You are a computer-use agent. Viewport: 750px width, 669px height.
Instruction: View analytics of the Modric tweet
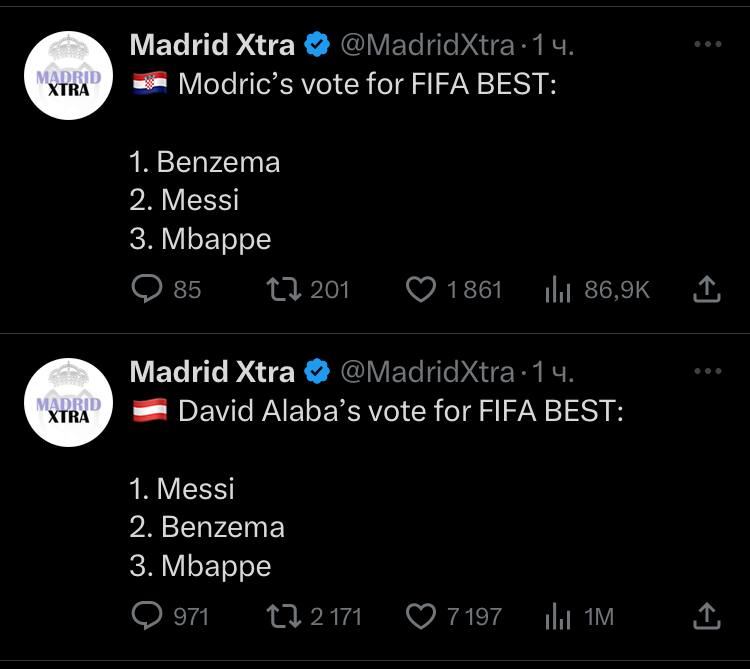coord(556,290)
